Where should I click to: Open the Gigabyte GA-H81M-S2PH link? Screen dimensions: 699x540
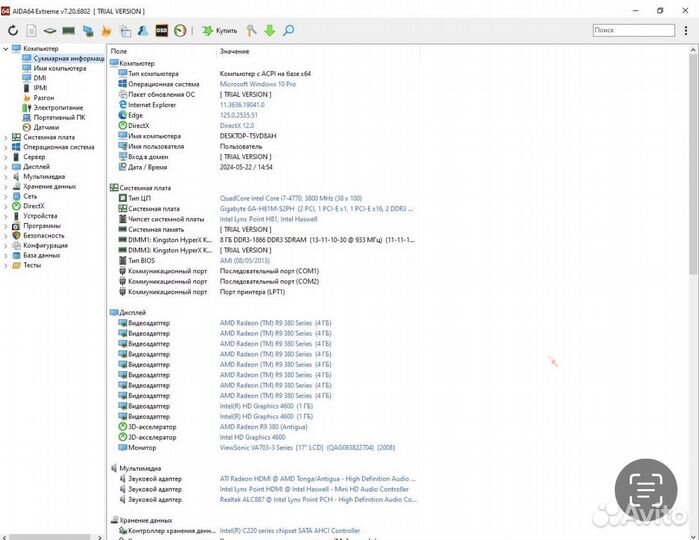[x=316, y=209]
